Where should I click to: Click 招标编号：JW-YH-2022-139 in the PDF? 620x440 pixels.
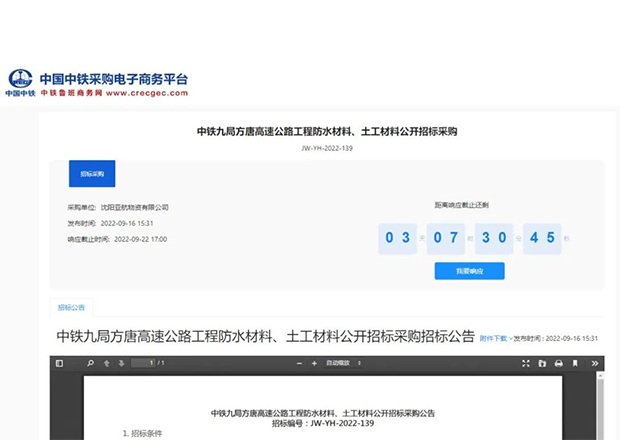(323, 423)
